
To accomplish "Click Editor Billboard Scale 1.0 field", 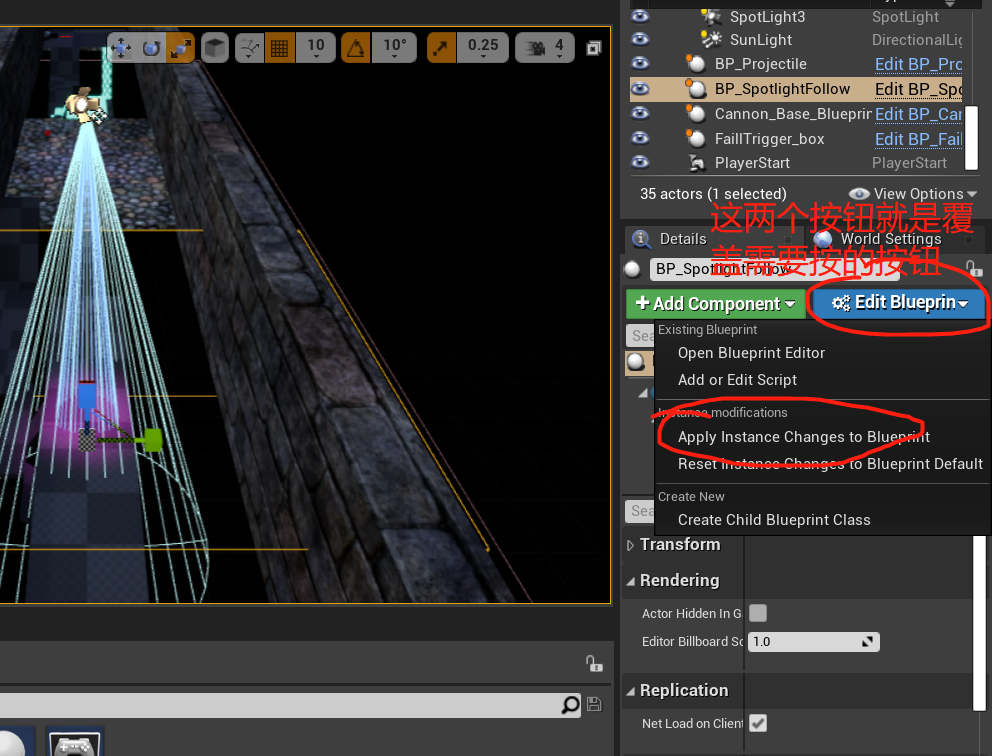I will point(813,641).
